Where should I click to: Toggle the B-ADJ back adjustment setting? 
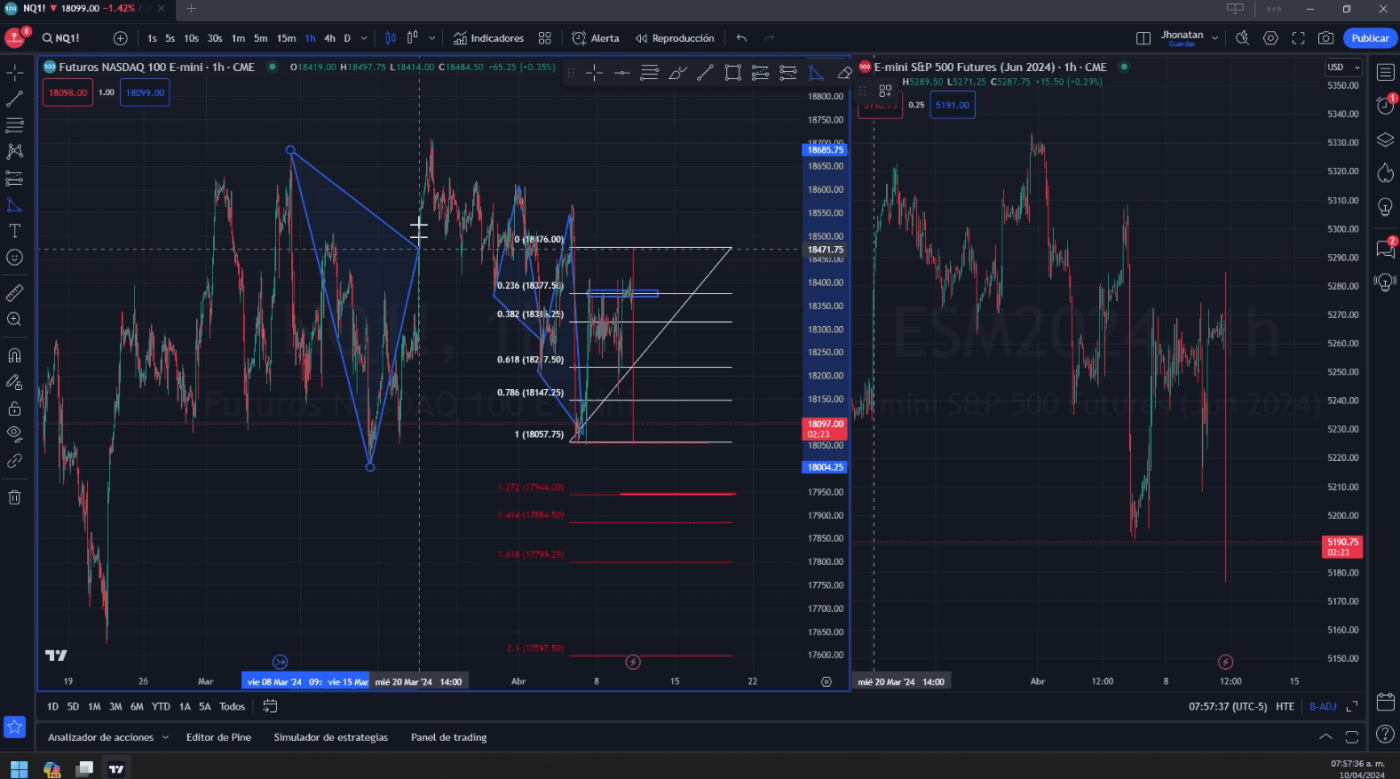point(1322,706)
